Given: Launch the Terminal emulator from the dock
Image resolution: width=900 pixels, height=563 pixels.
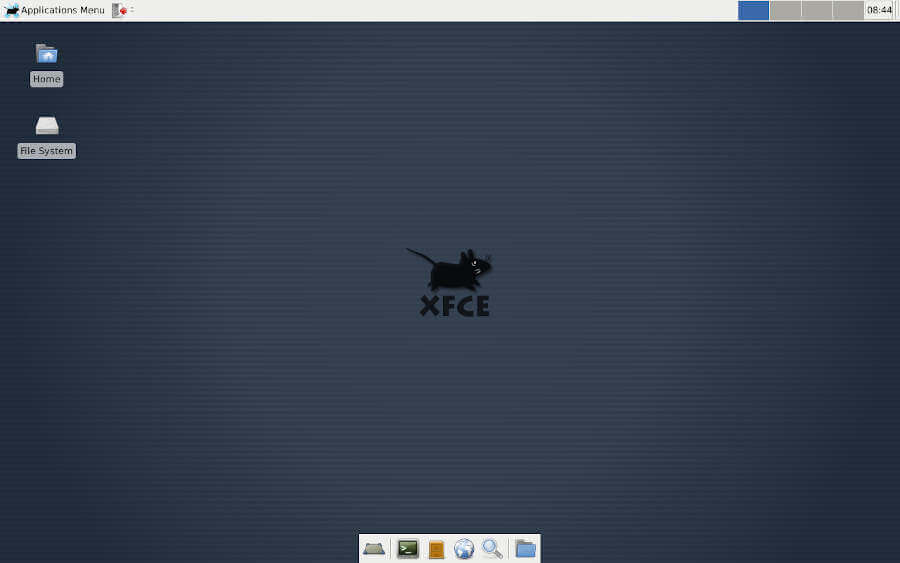Looking at the screenshot, I should click(x=408, y=549).
